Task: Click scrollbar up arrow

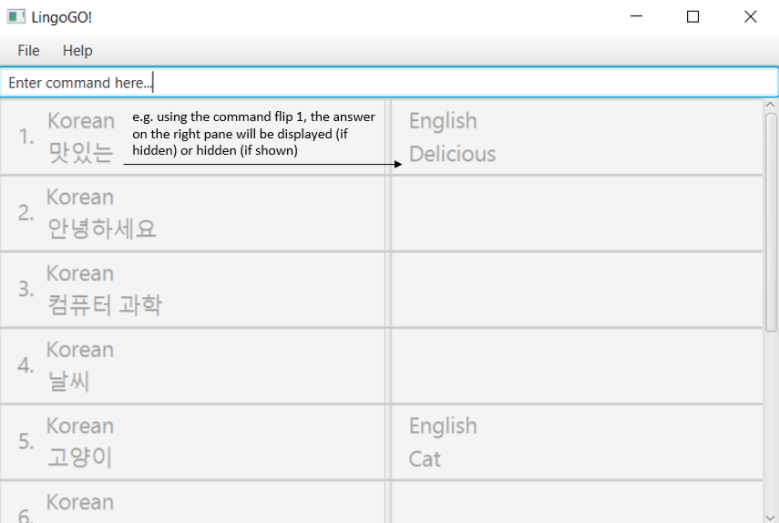Action: [770, 103]
